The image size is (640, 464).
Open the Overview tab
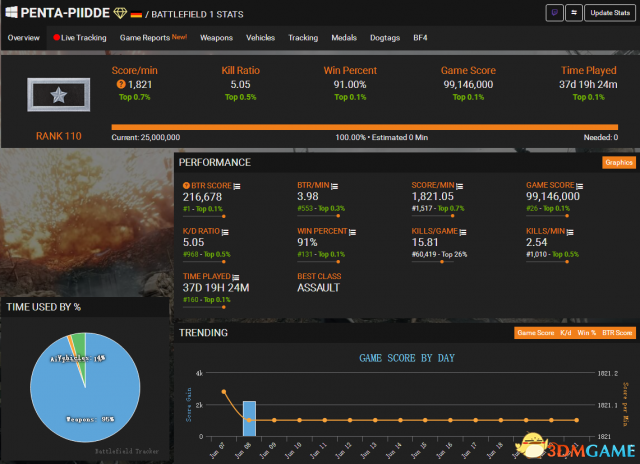24,38
